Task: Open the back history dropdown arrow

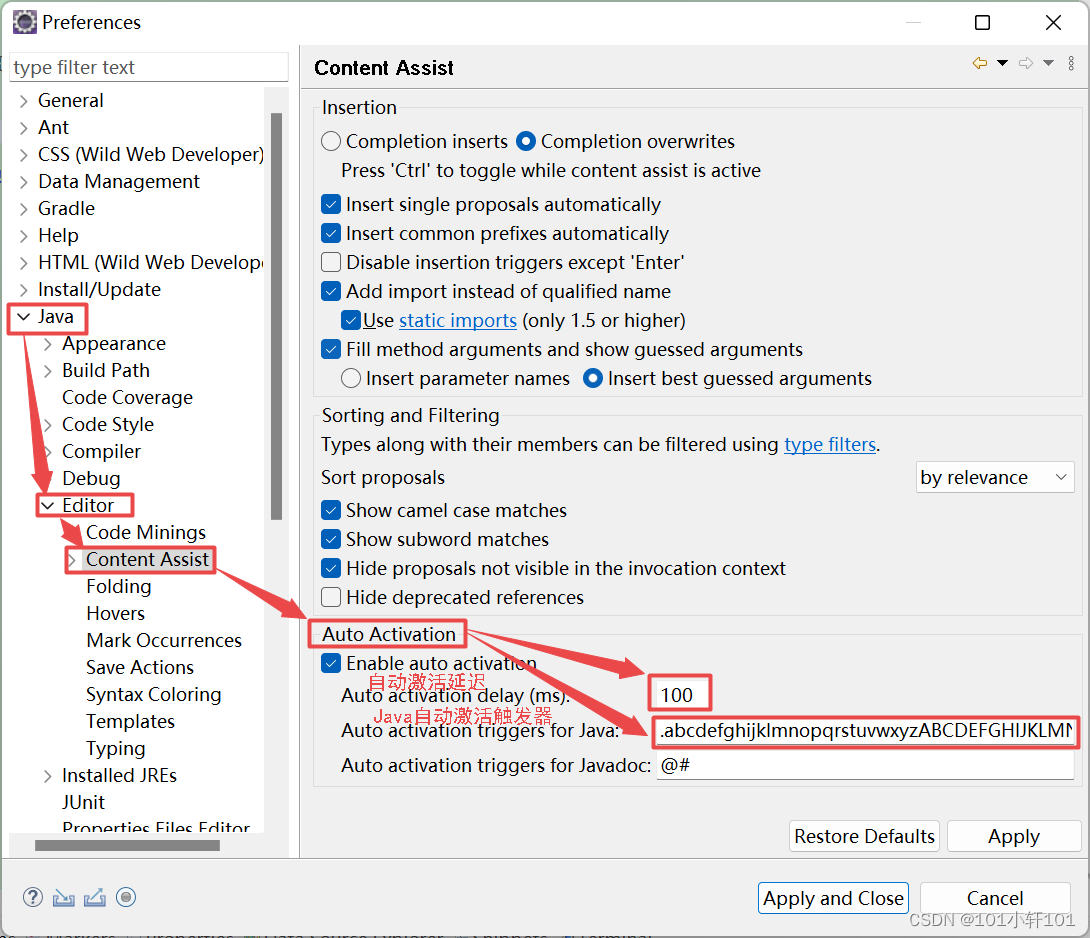Action: (x=1002, y=63)
